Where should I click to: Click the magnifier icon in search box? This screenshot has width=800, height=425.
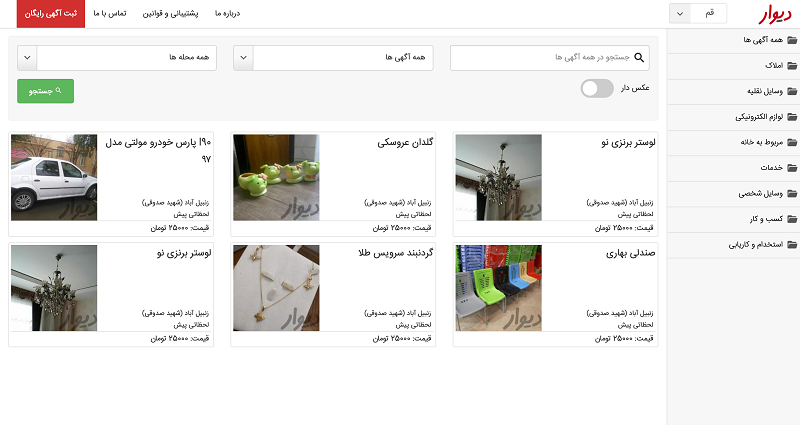(x=641, y=58)
